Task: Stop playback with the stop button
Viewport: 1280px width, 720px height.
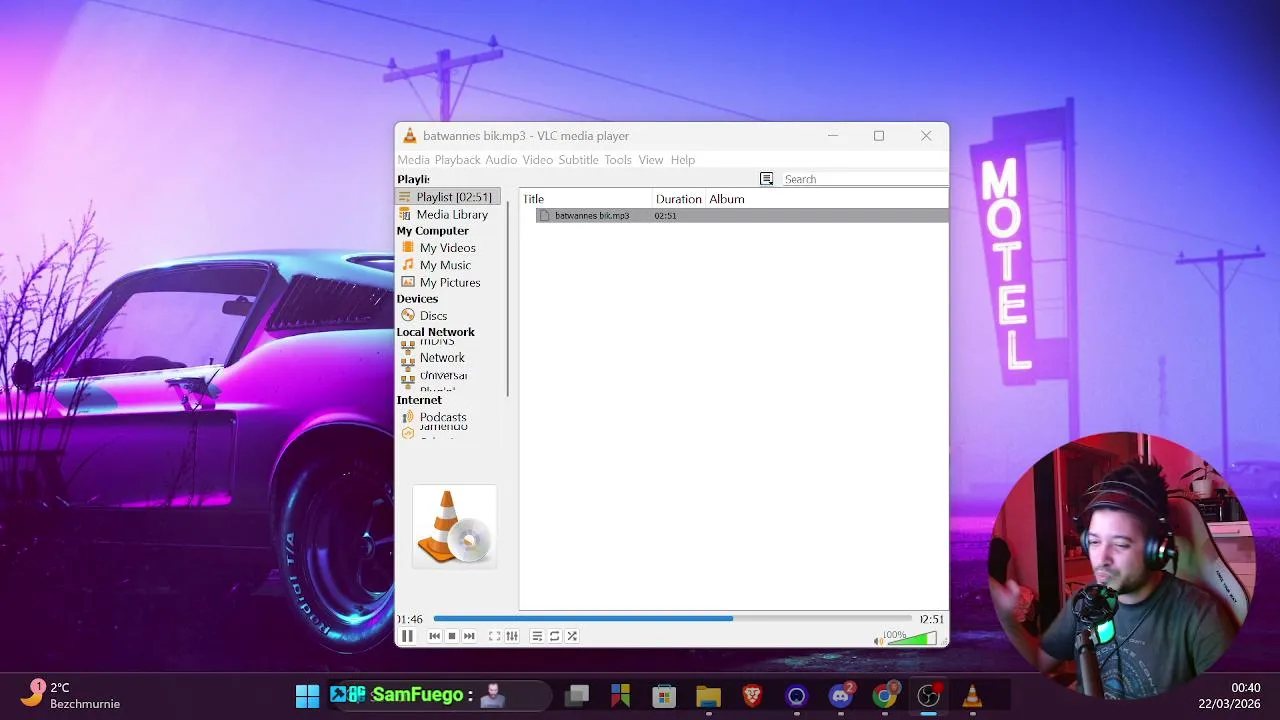Action: pyautogui.click(x=452, y=636)
